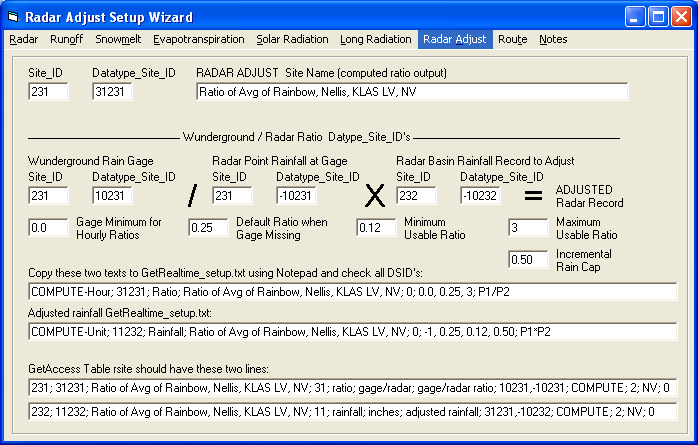The height and width of the screenshot is (445, 698).
Task: Click the Route menu item
Action: click(512, 39)
